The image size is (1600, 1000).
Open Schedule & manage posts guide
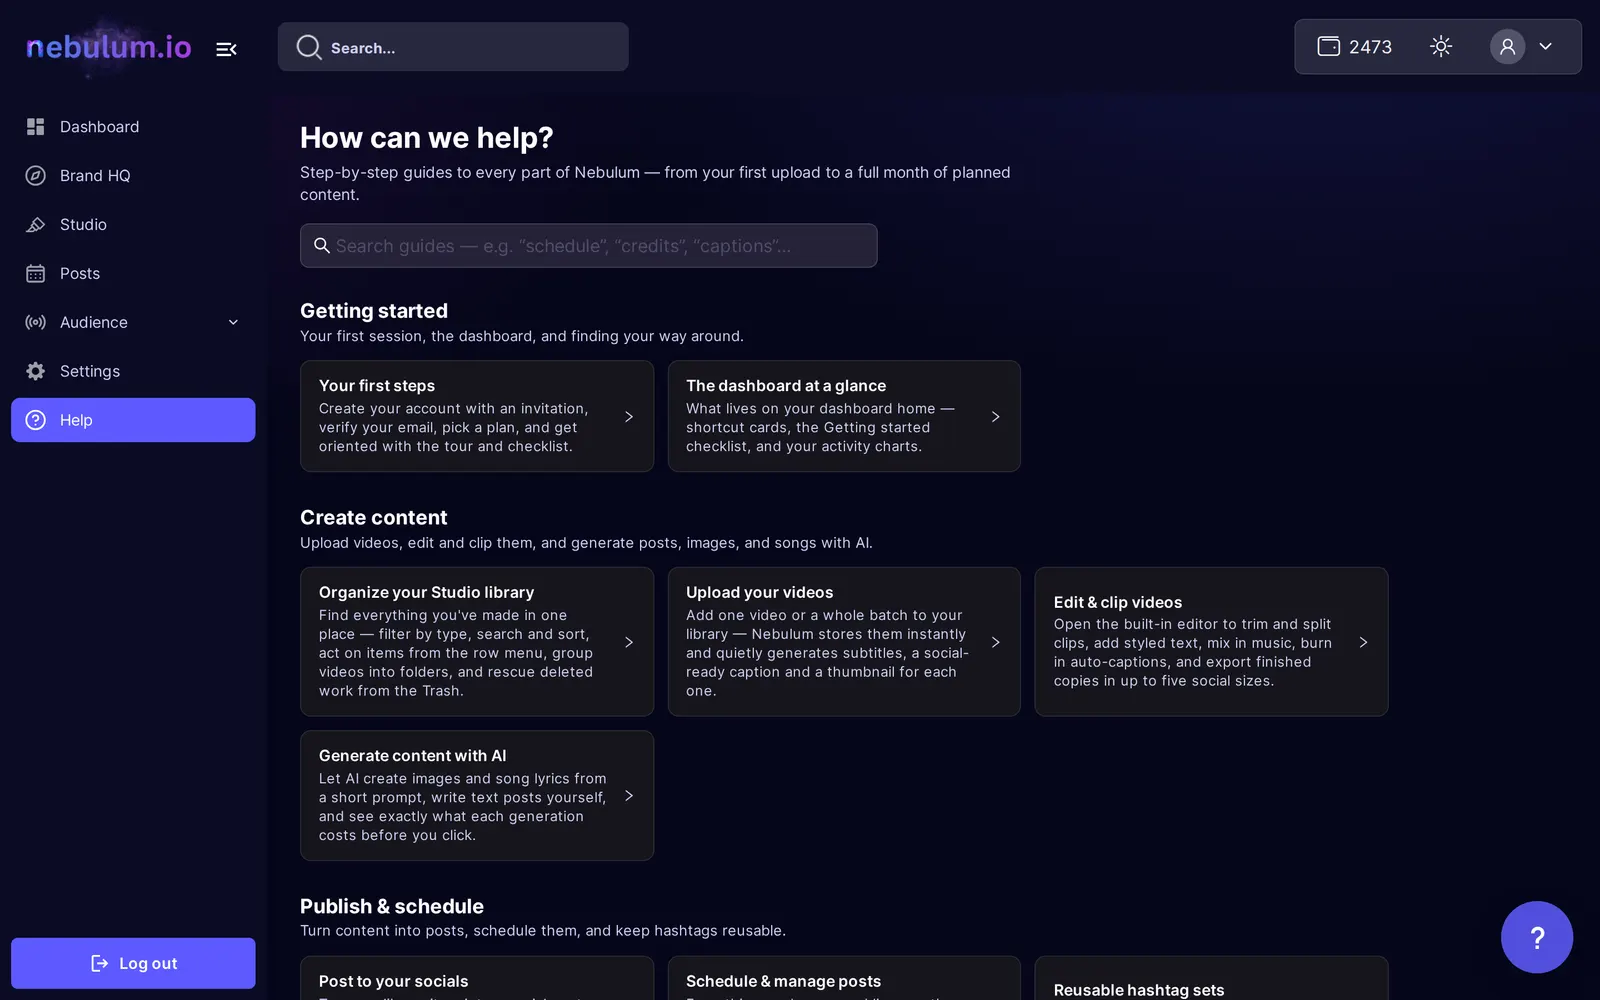click(844, 978)
